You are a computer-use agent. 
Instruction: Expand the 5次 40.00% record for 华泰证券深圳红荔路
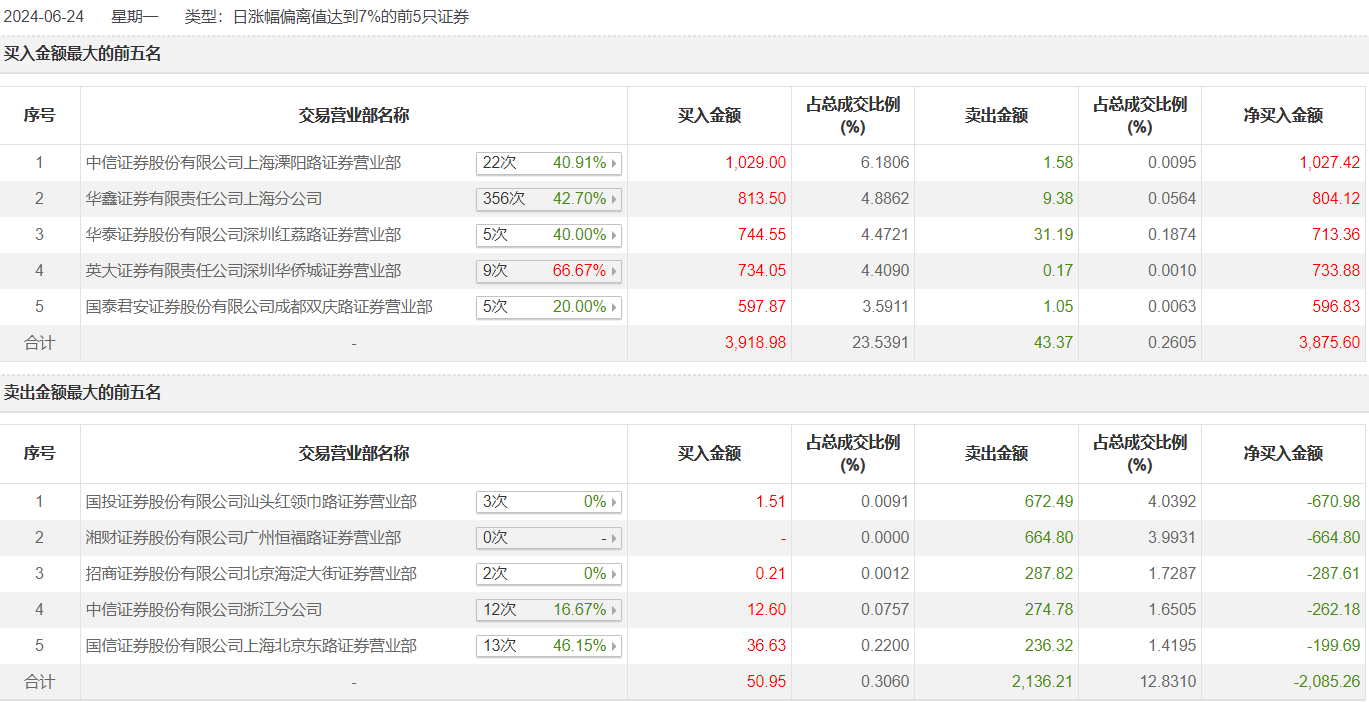pos(549,235)
